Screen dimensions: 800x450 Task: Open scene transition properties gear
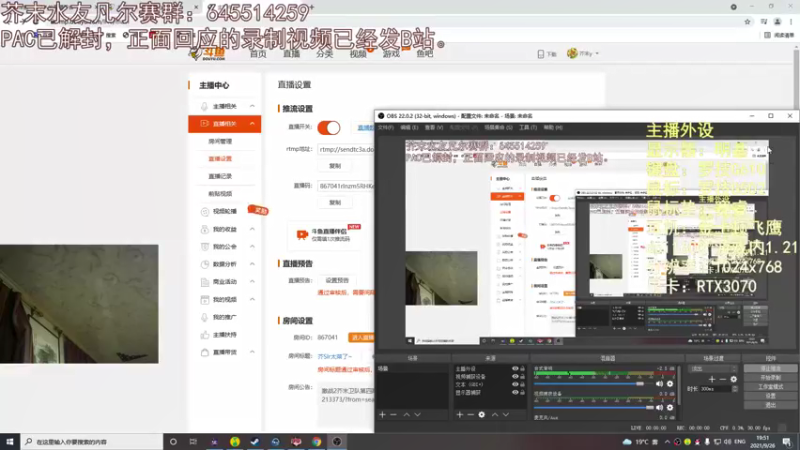point(734,379)
